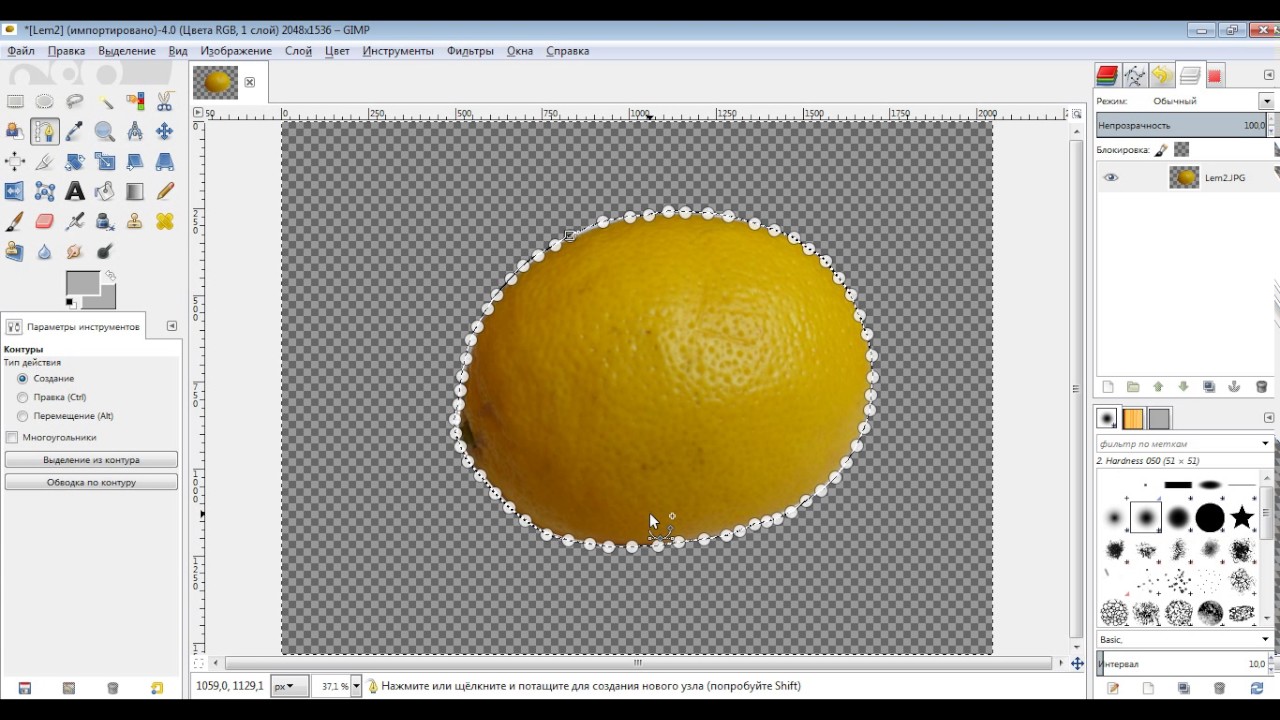Toggle lock alpha channel checkerboard icon
The height and width of the screenshot is (720, 1280).
pos(1181,150)
